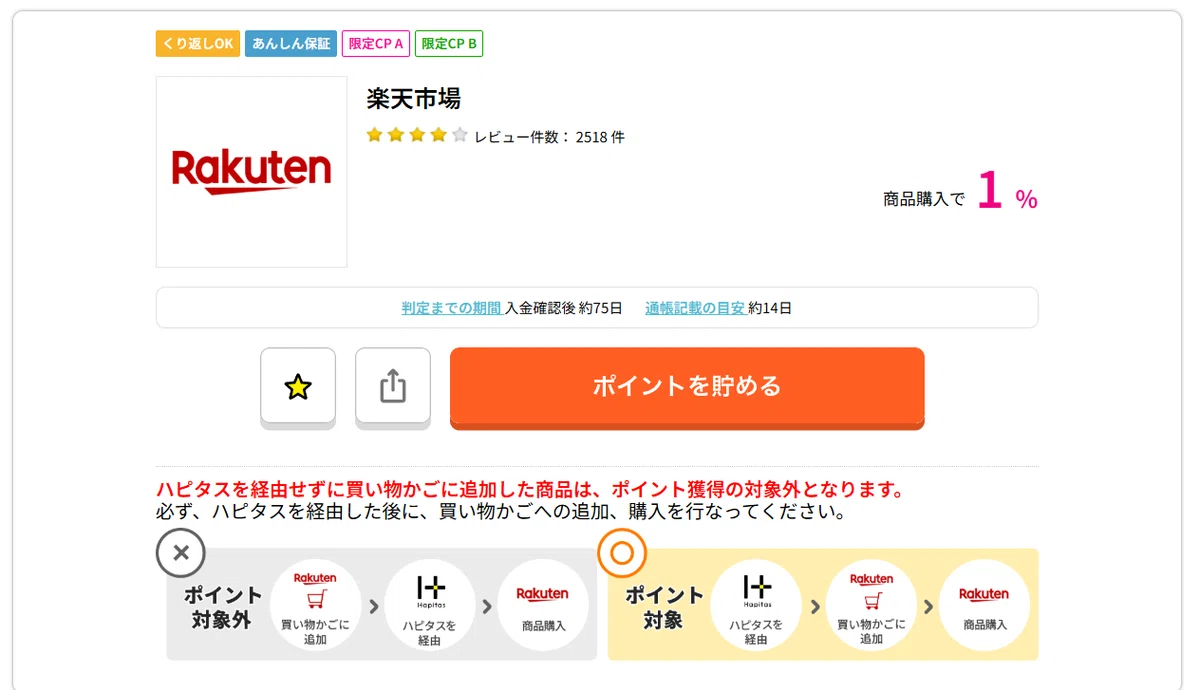1200x690 pixels.
Task: Click the 楽天市場 shop title
Action: tap(414, 99)
